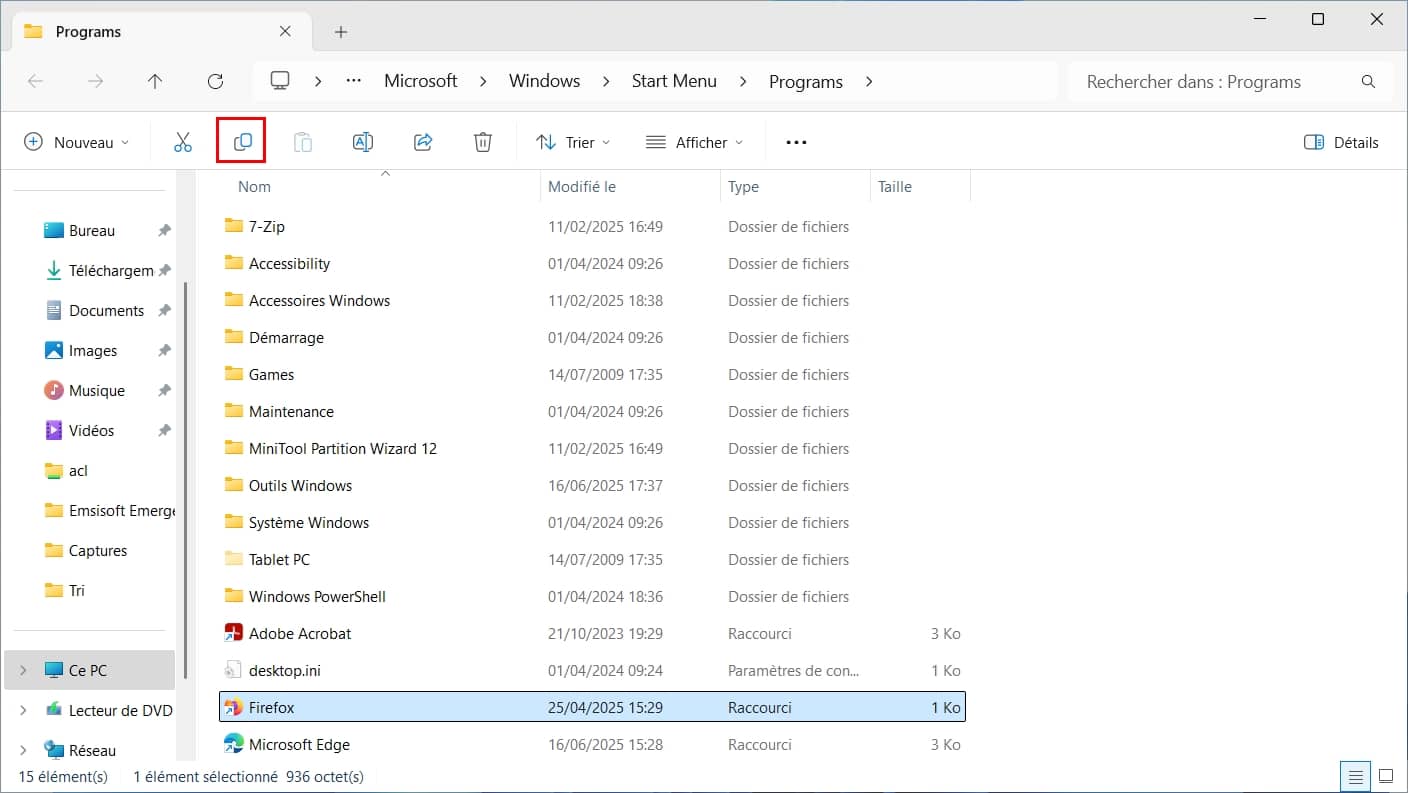Open the Trier sort dropdown
The image size is (1408, 793).
[x=573, y=142]
